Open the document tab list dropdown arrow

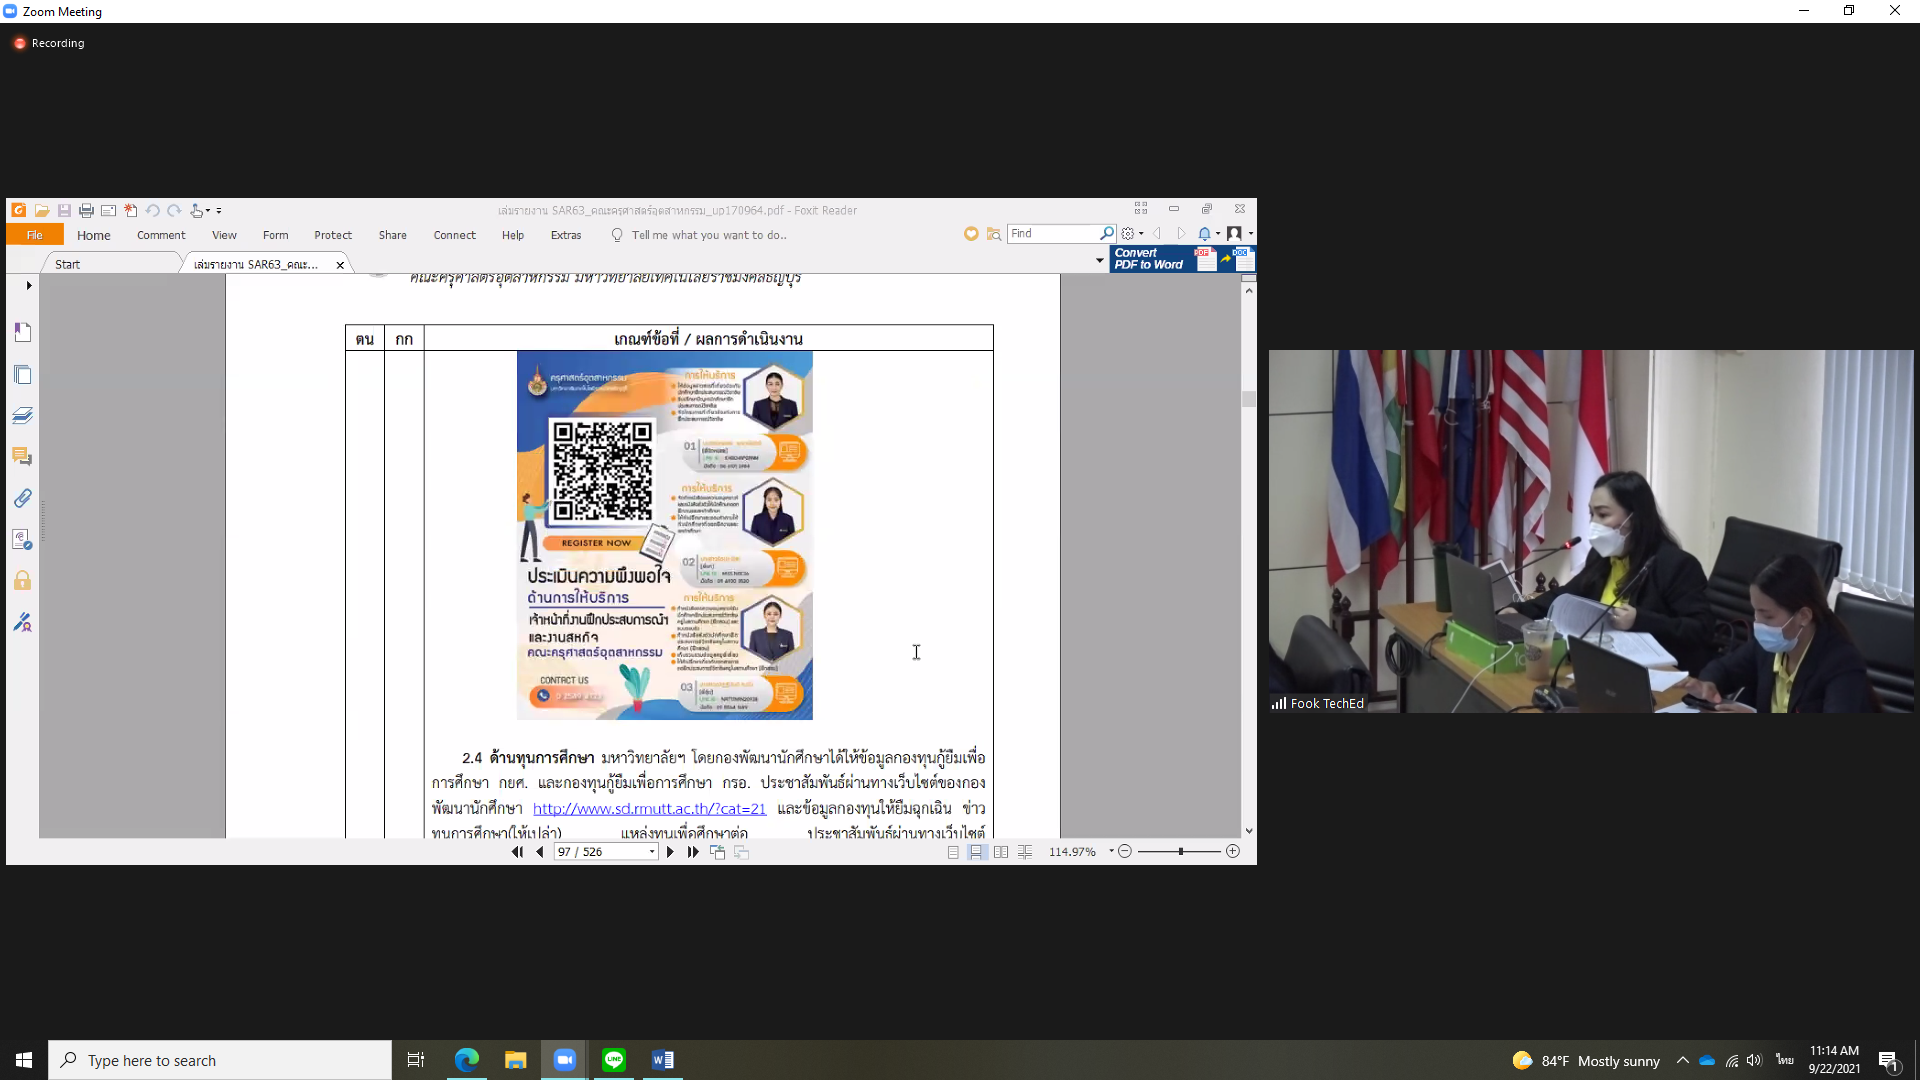1100,261
